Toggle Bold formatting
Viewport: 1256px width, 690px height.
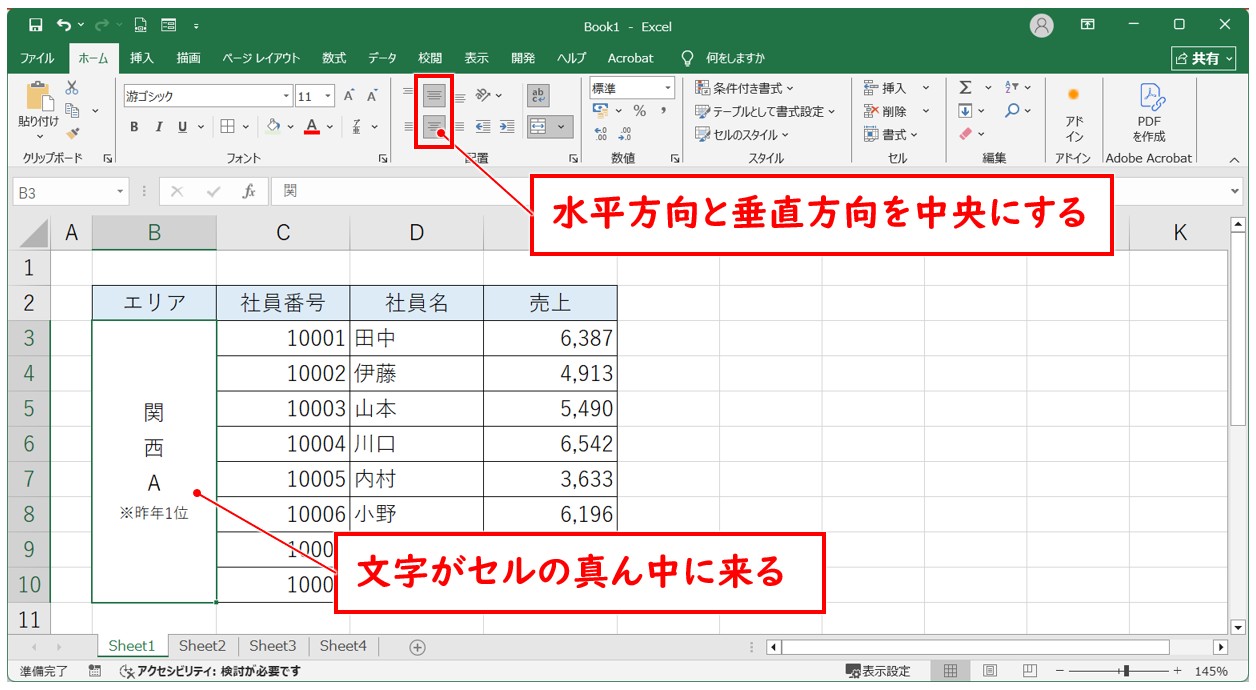point(134,127)
